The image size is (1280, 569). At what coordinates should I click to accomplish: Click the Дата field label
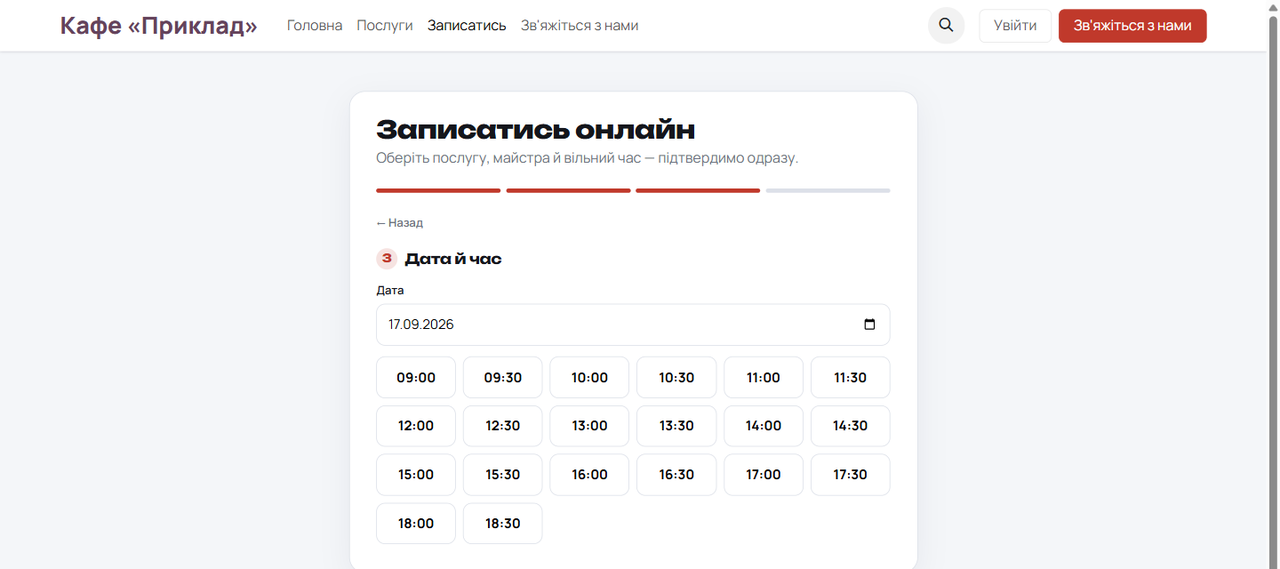coord(390,290)
